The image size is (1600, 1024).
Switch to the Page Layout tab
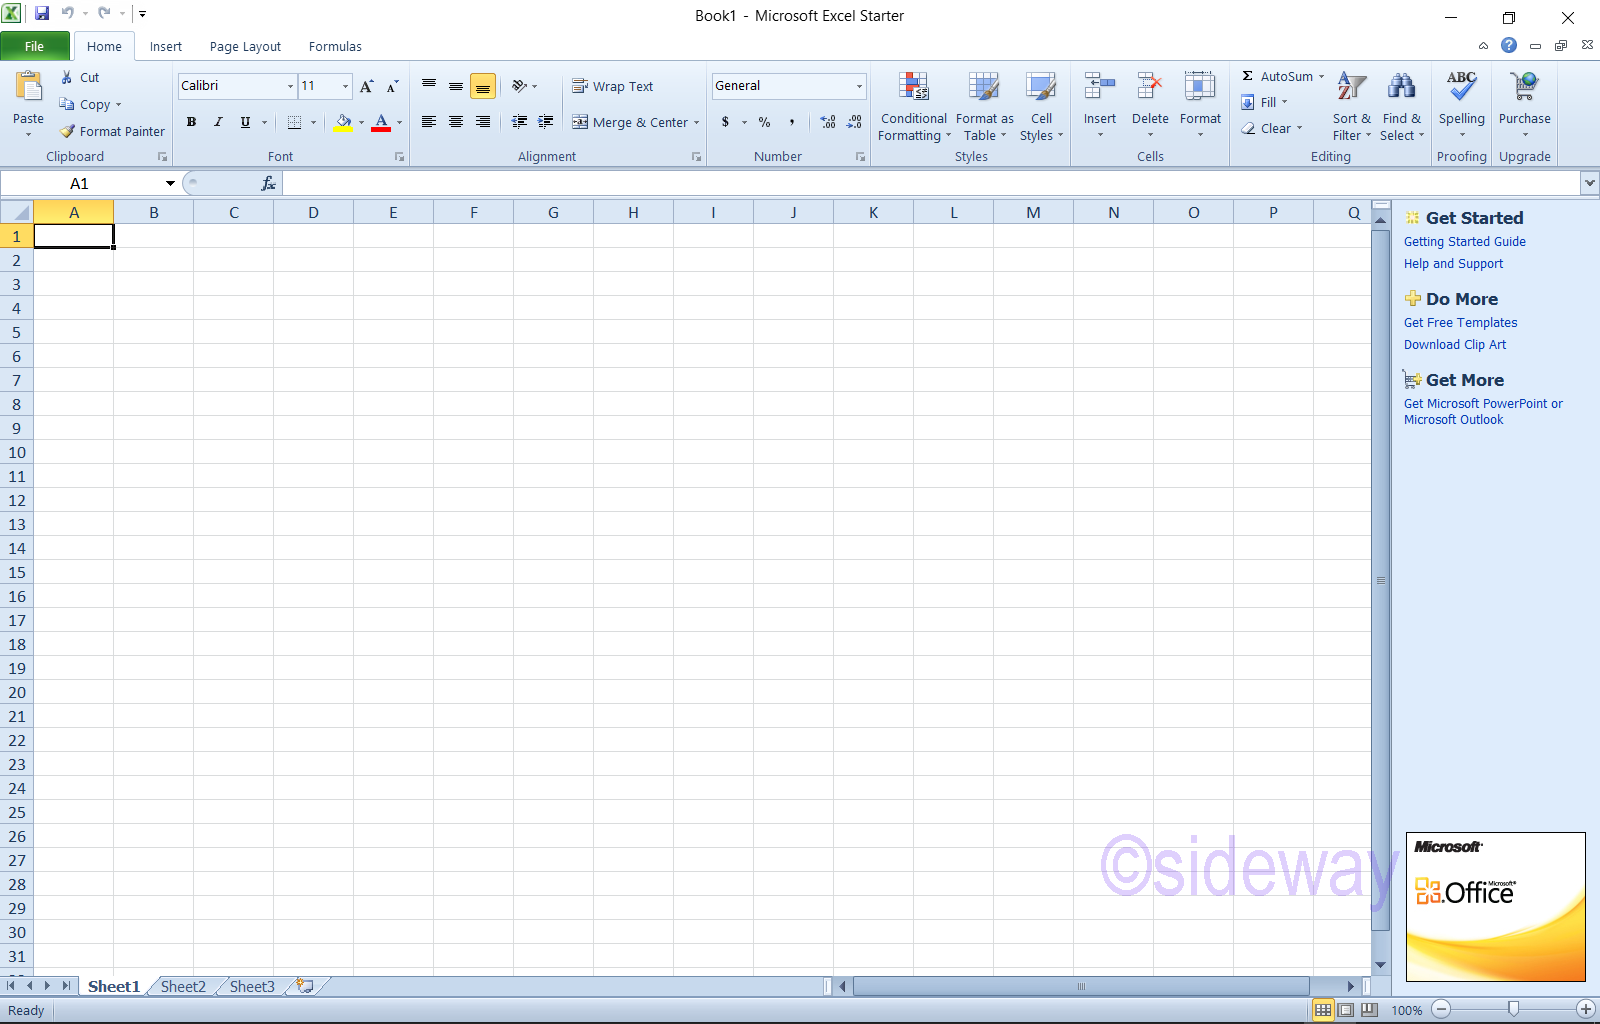[245, 46]
